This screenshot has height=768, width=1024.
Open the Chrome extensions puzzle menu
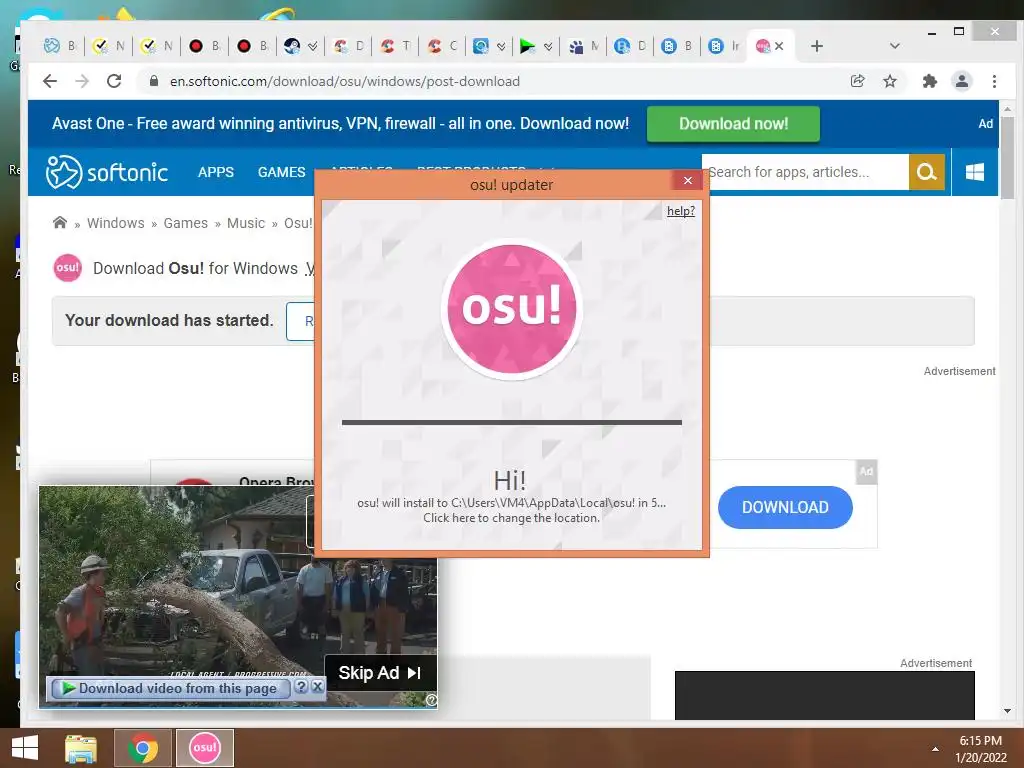click(929, 81)
